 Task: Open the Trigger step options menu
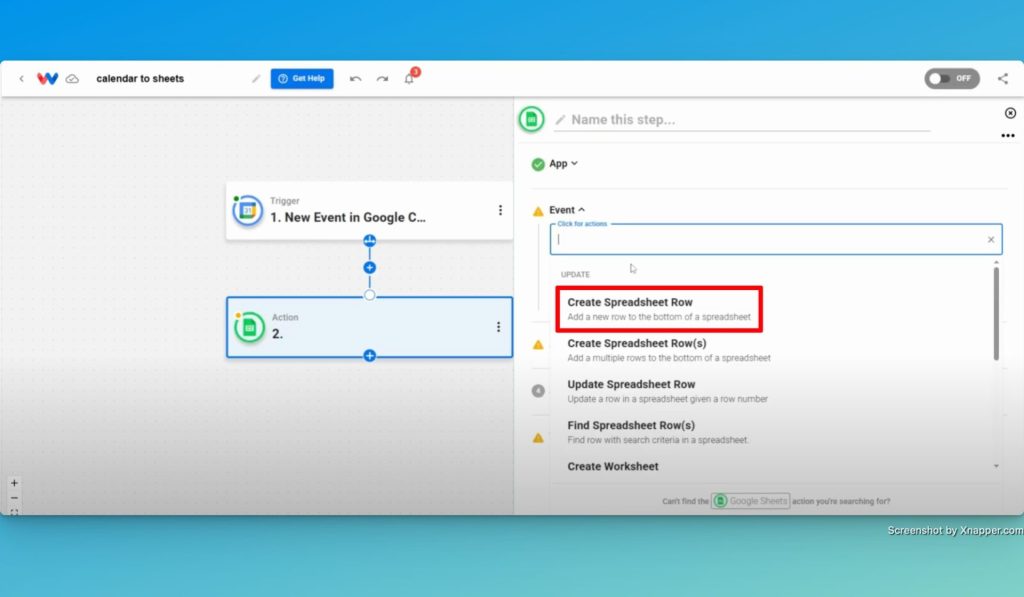500,210
